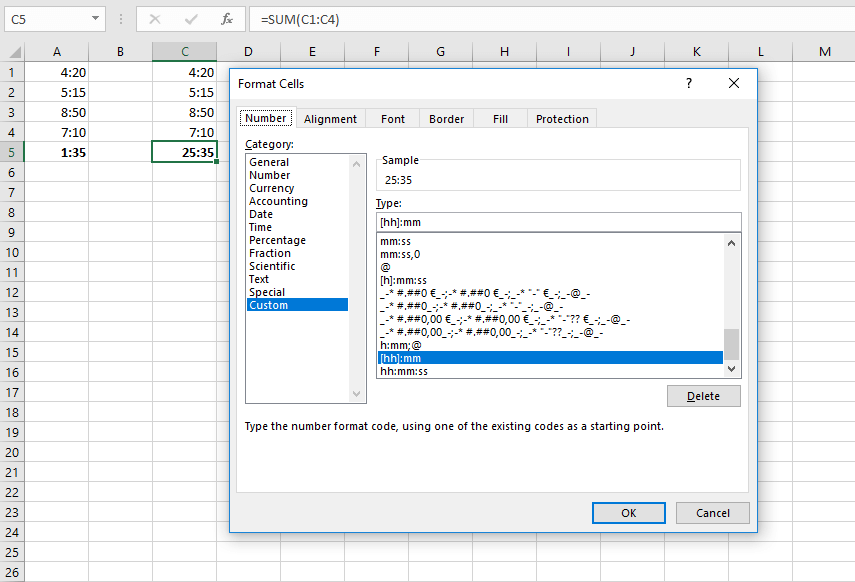Choose the [h]:mm:ss format code
The height and width of the screenshot is (582, 855).
[550, 280]
